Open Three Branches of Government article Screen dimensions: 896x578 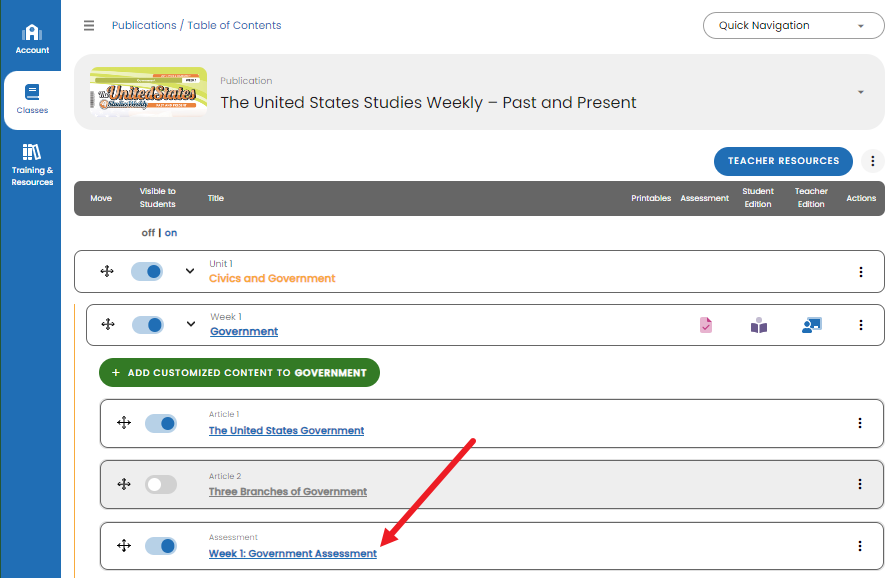click(x=288, y=492)
